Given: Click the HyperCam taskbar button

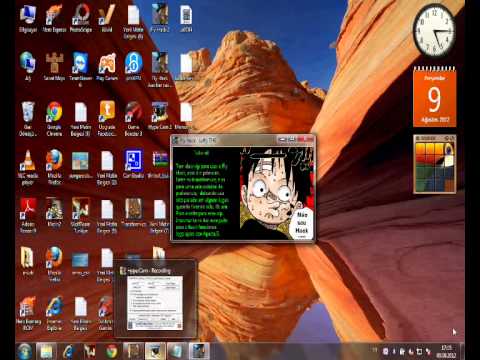Looking at the screenshot, I should (155, 351).
